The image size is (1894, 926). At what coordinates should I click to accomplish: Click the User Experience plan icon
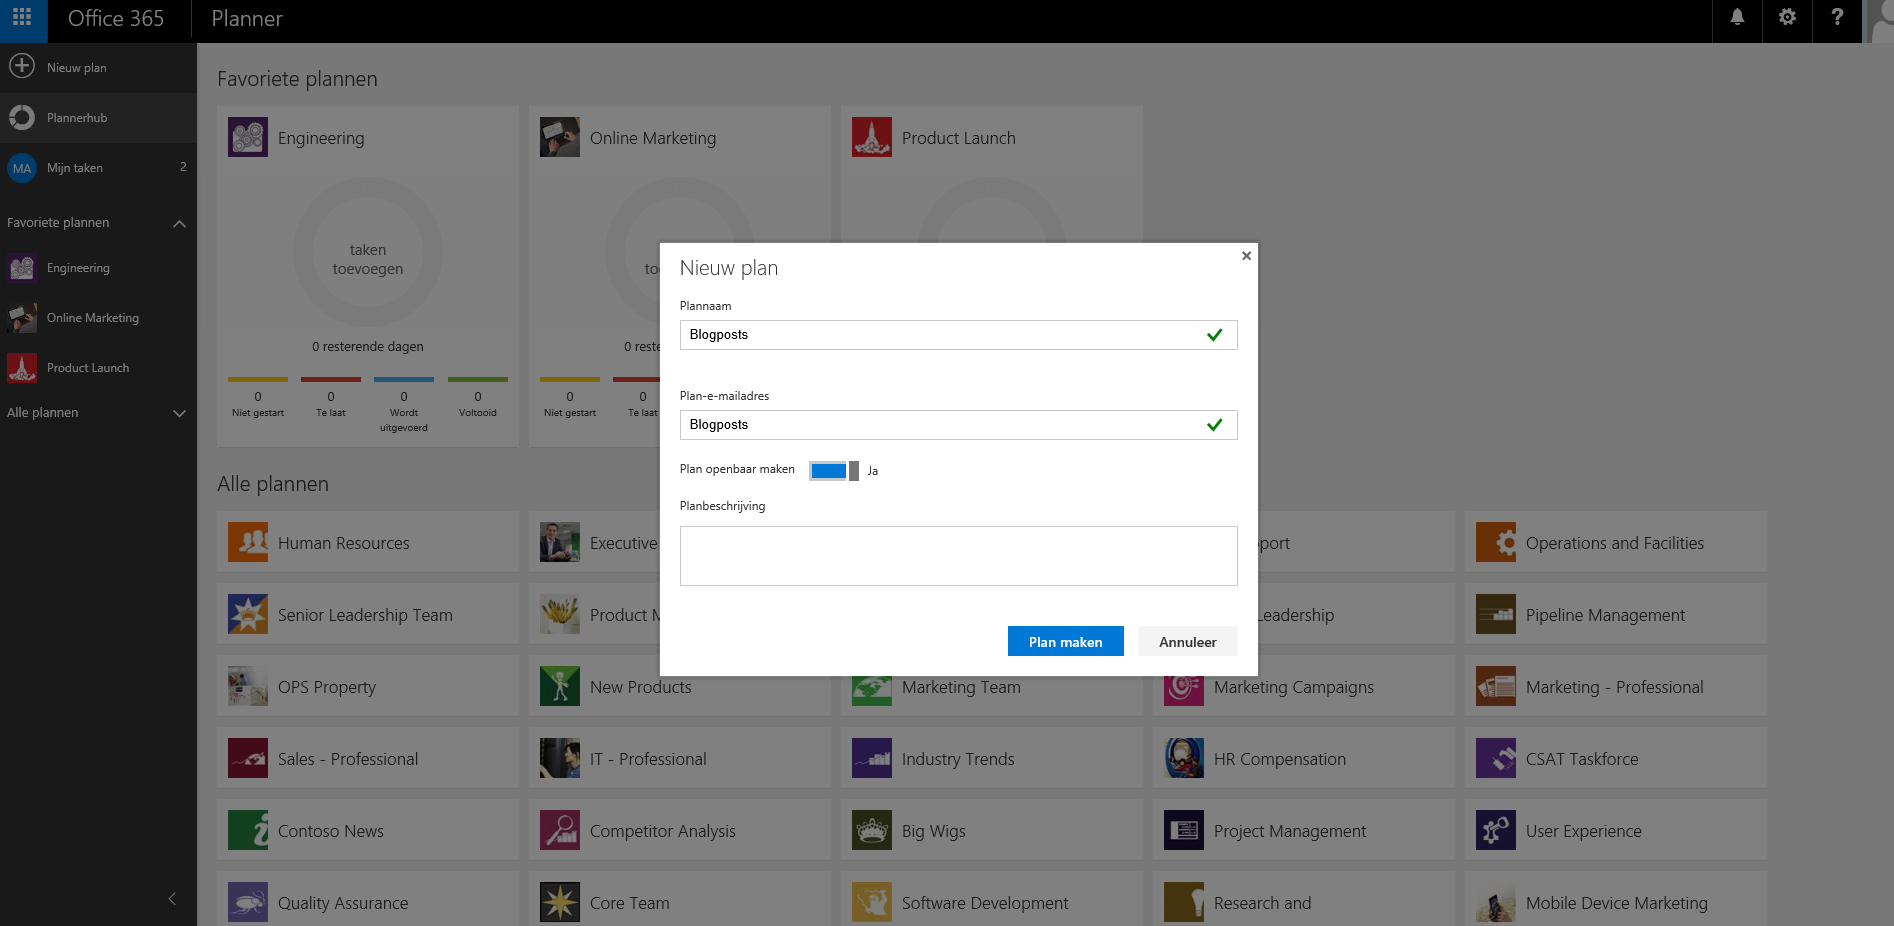click(1496, 830)
